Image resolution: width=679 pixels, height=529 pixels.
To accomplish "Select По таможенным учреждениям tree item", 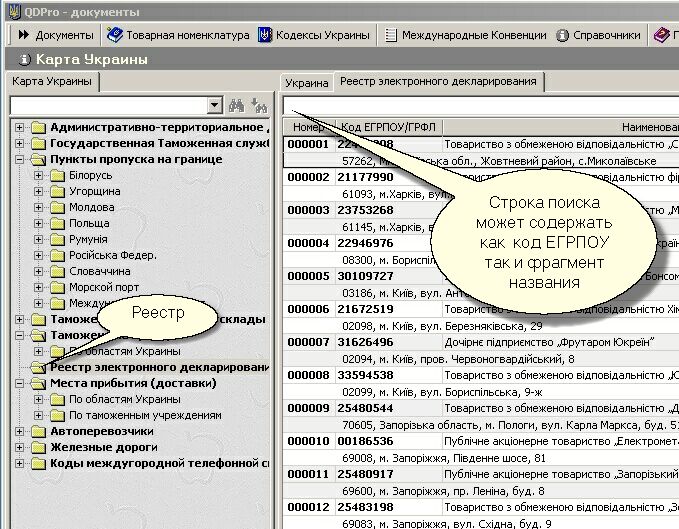I will tap(146, 416).
